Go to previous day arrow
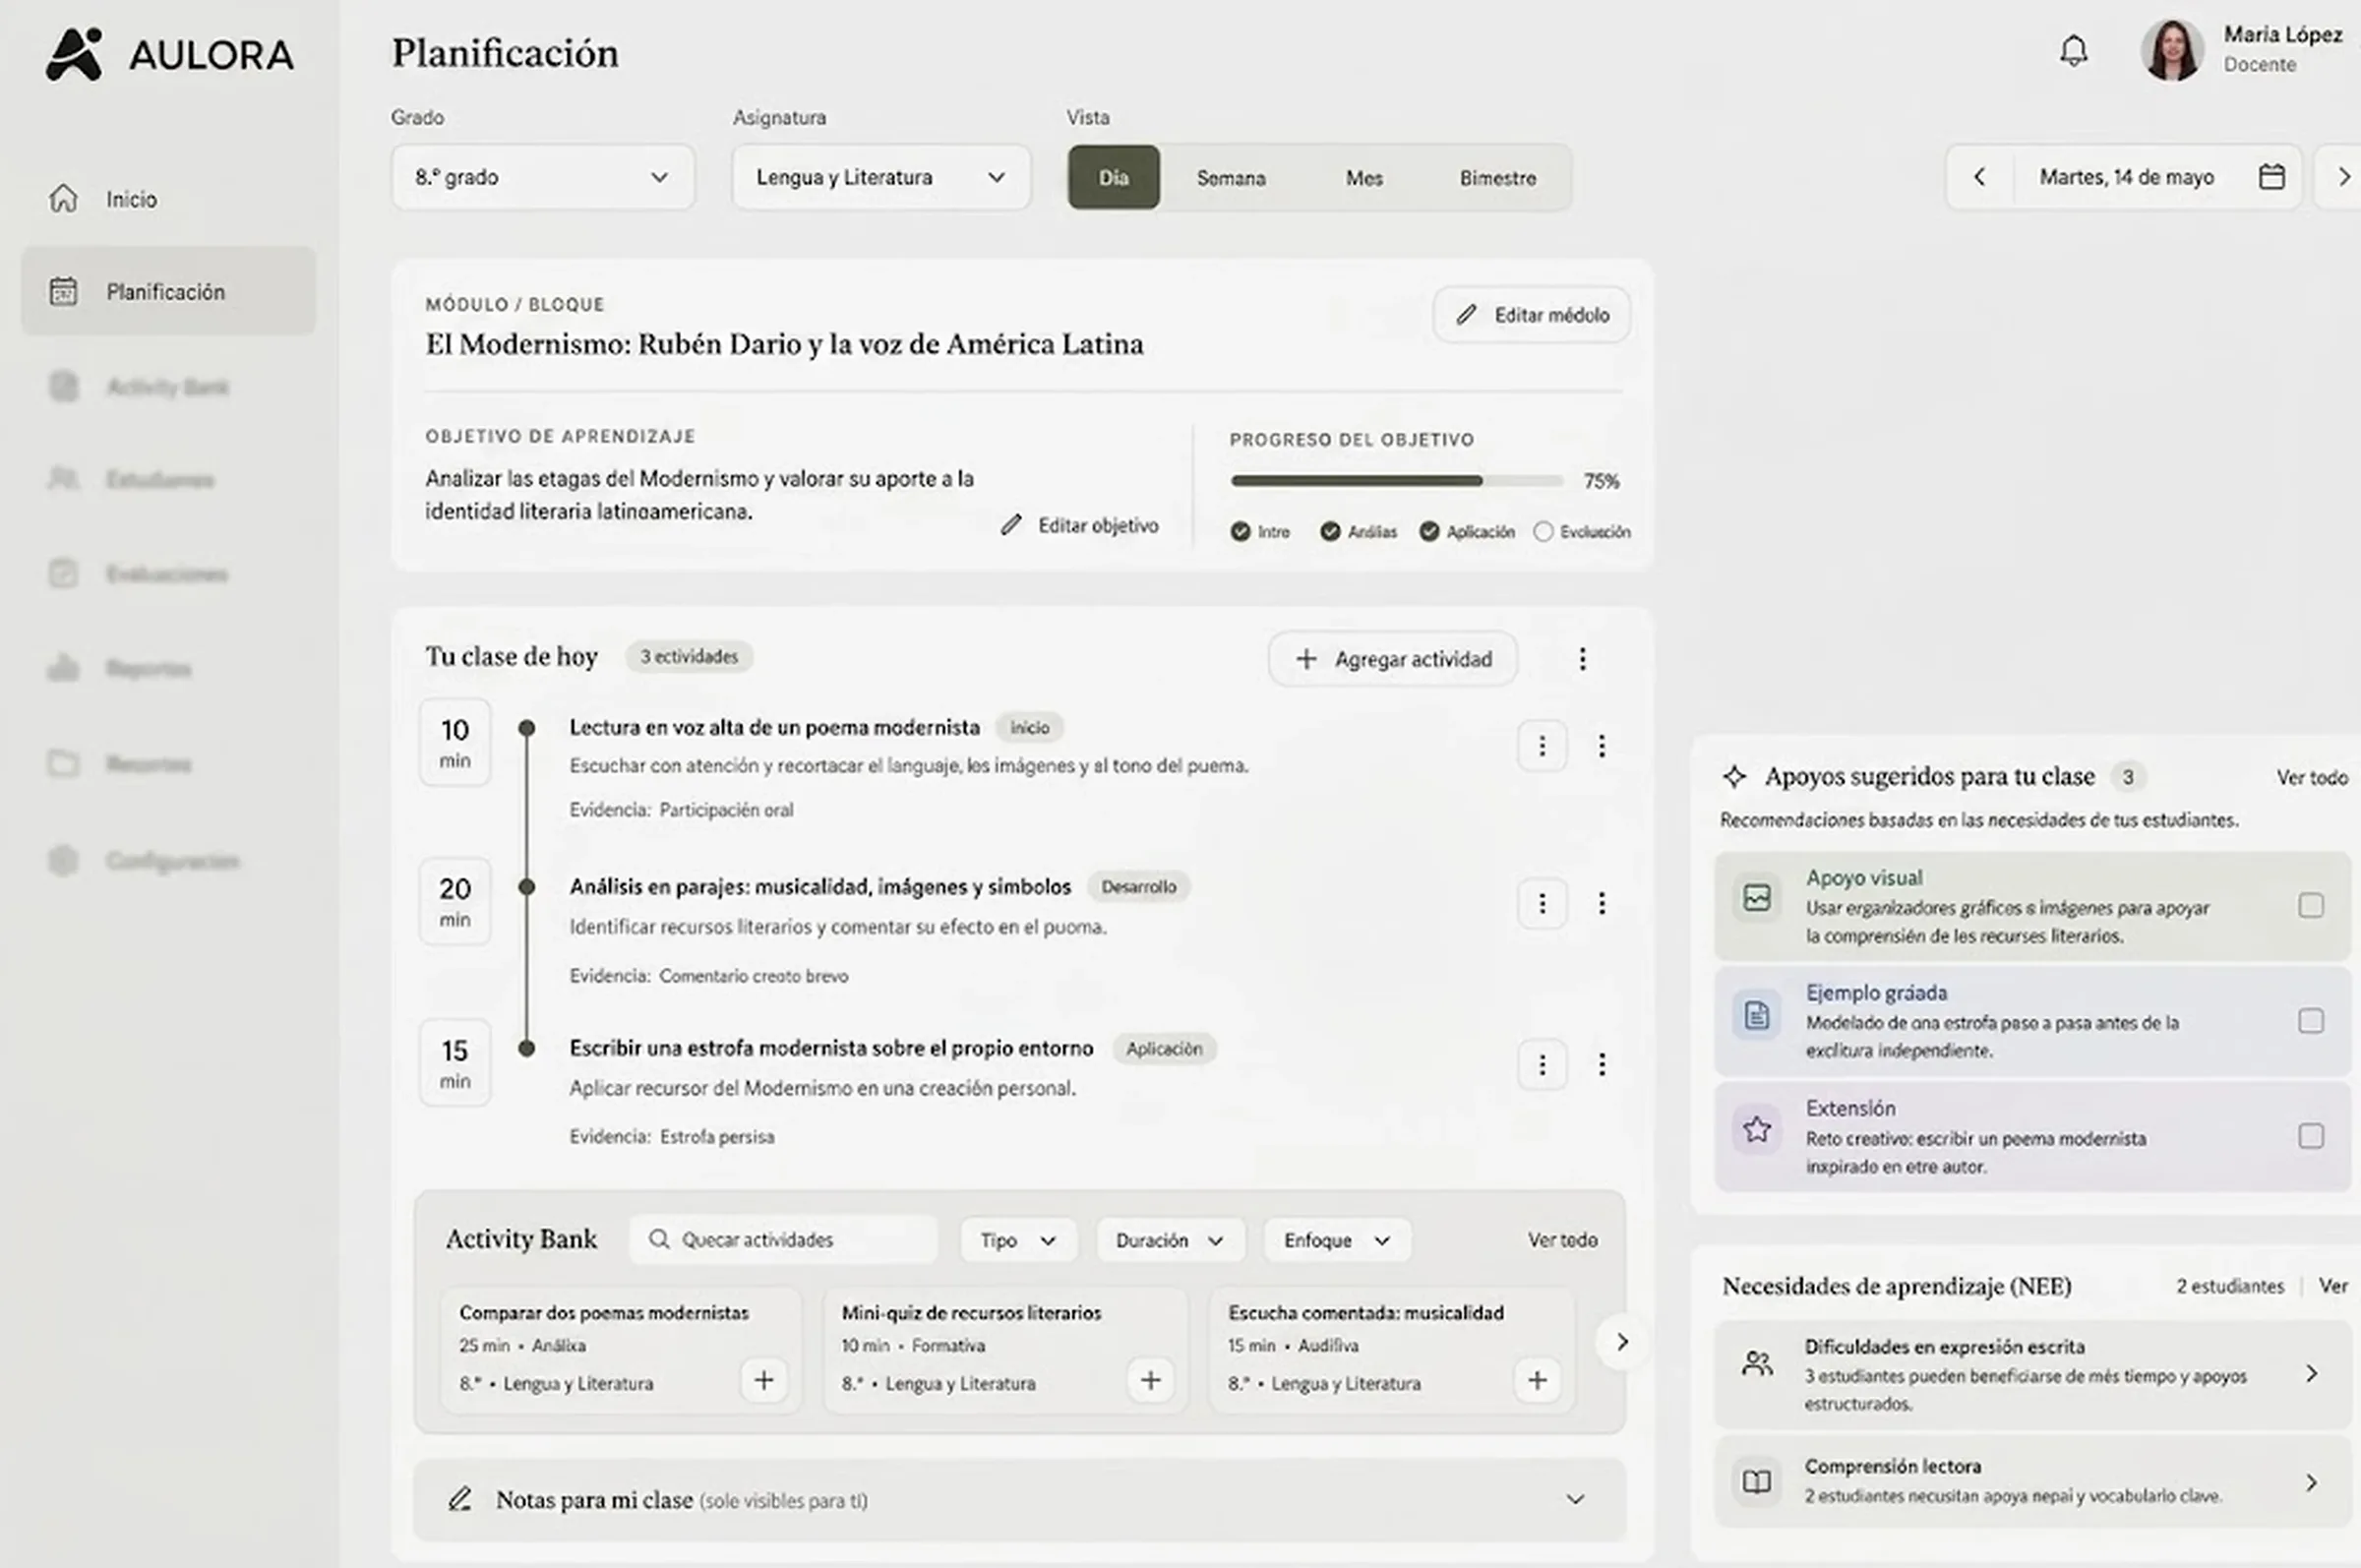This screenshot has width=2361, height=1568. tap(1979, 177)
